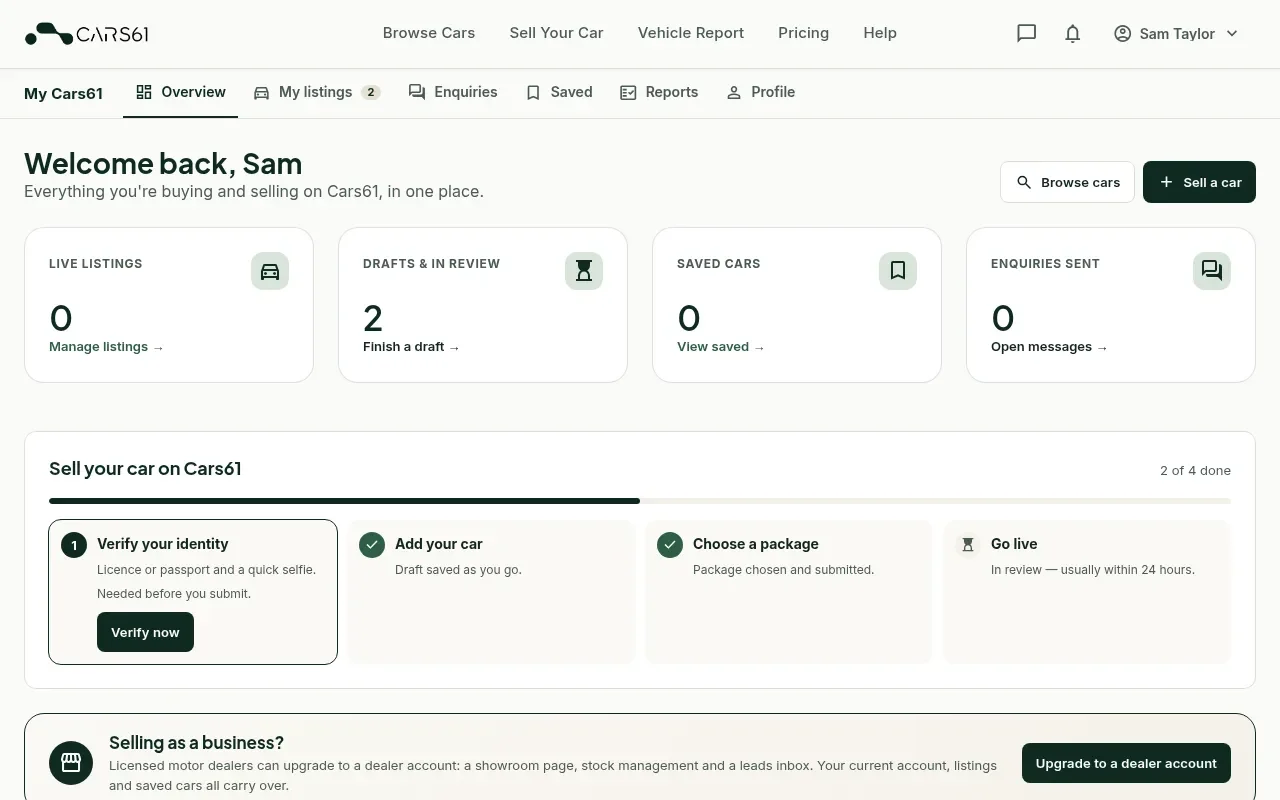Click the hourglass icon in Drafts card
The image size is (1280, 800).
pyautogui.click(x=584, y=271)
